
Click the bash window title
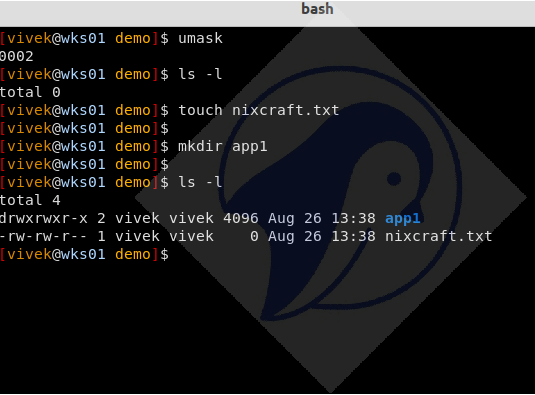[x=317, y=9]
